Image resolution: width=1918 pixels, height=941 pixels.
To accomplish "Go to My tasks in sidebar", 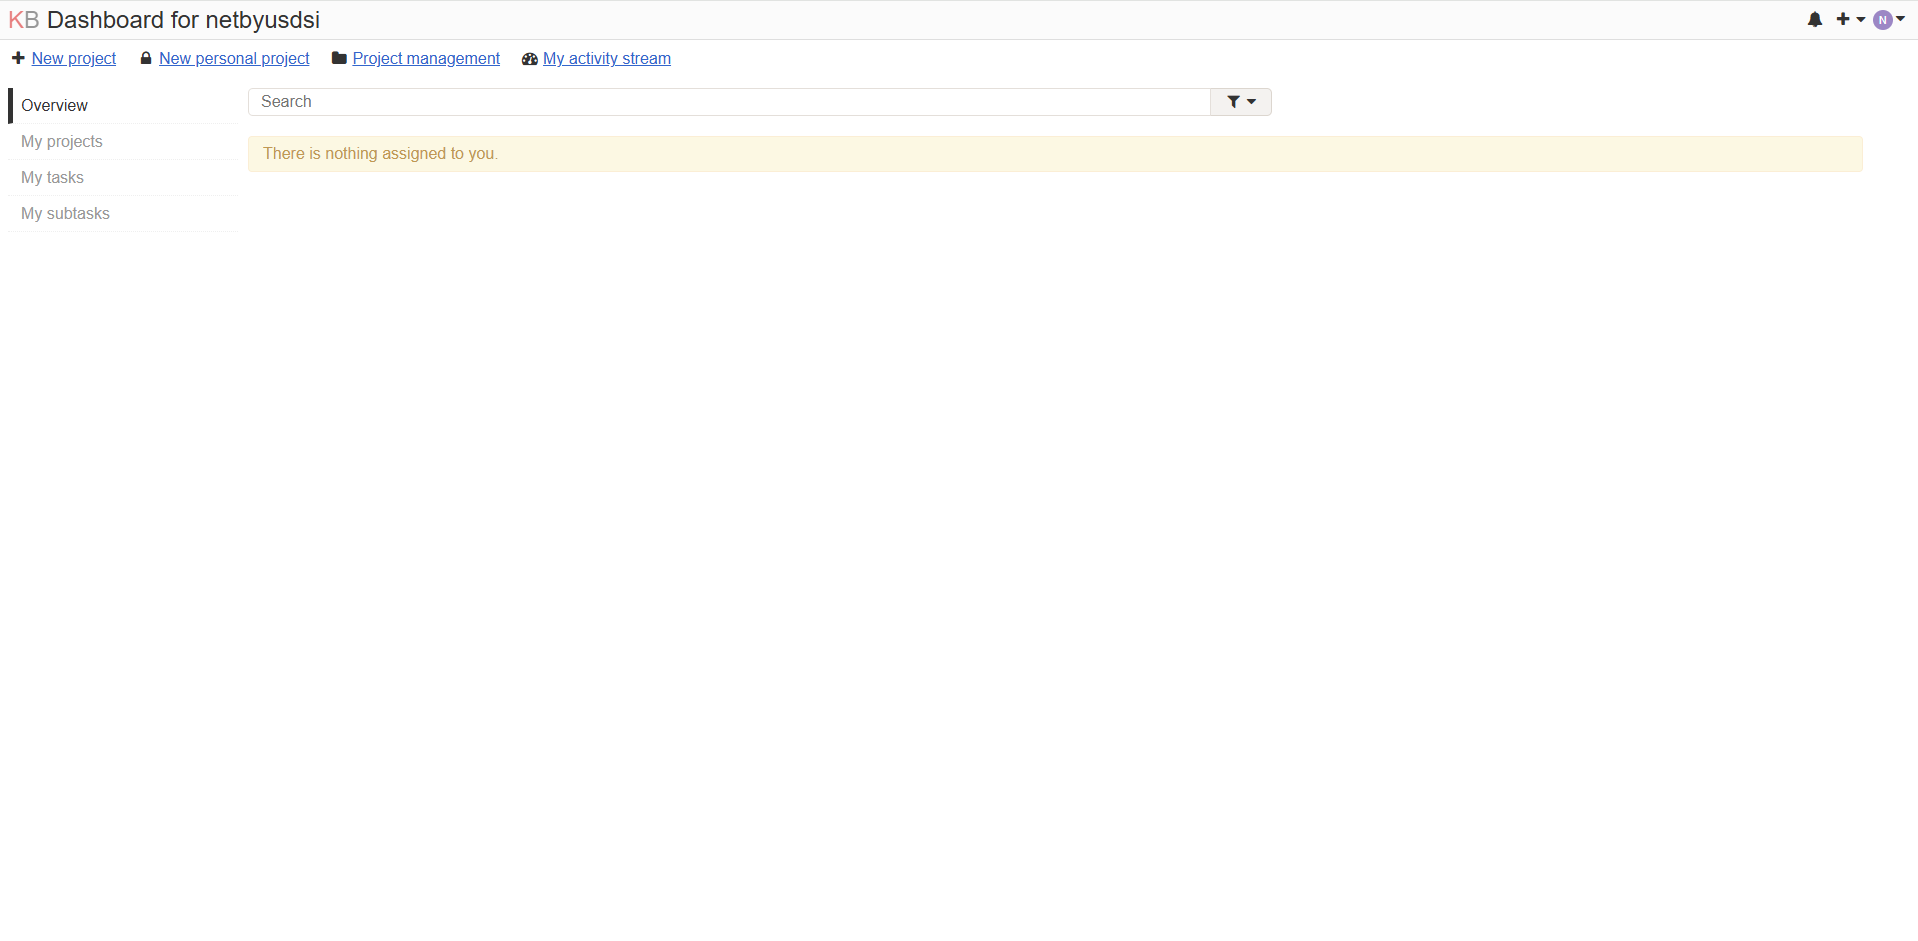I will [x=52, y=177].
